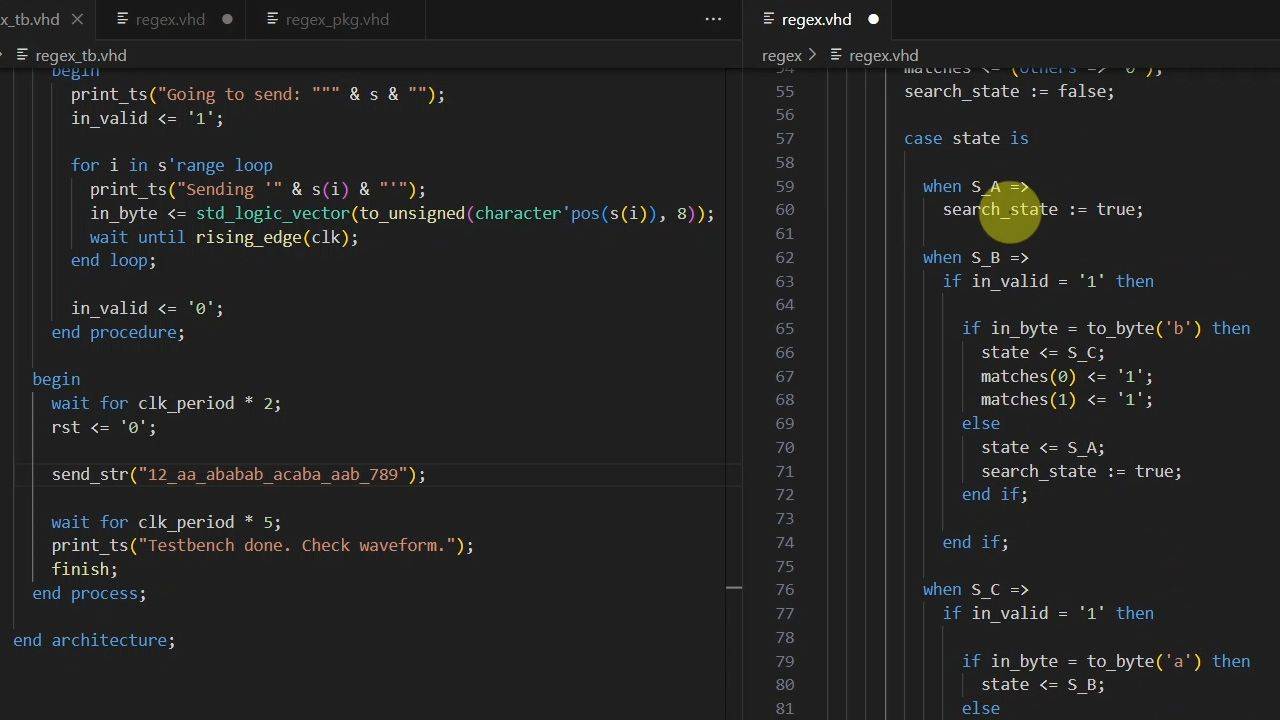Screen dimensions: 1280x720
Task: Click line number 76 in the gutter
Action: pos(784,590)
